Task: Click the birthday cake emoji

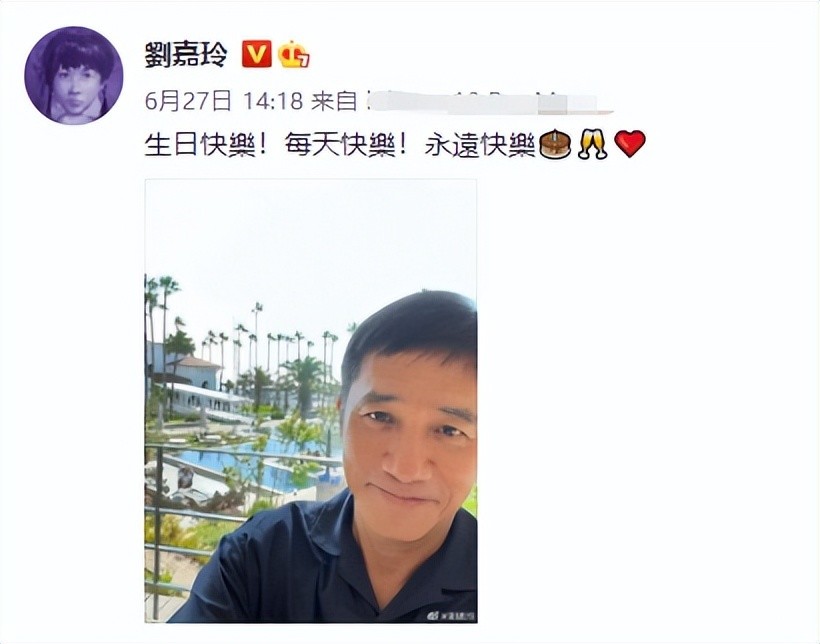Action: coord(555,144)
